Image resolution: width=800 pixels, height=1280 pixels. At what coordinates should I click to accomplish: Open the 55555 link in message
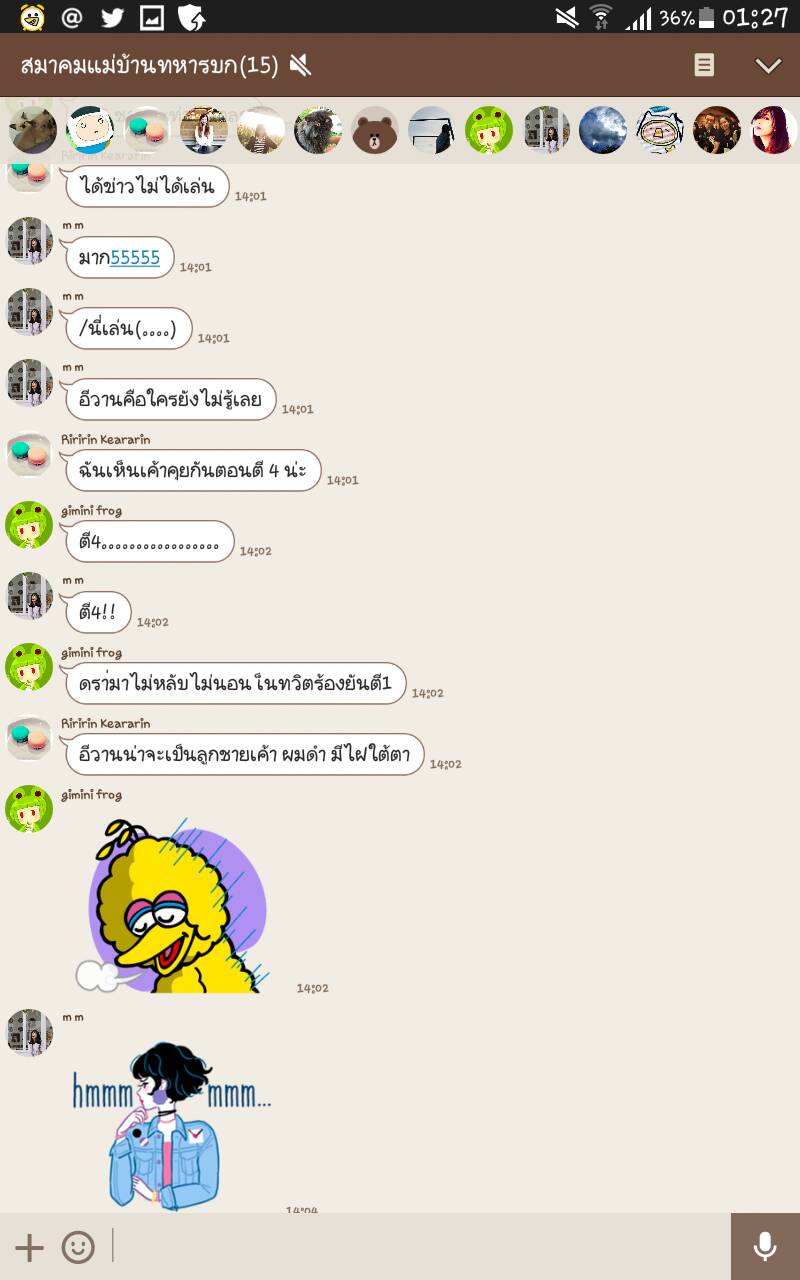pos(135,257)
